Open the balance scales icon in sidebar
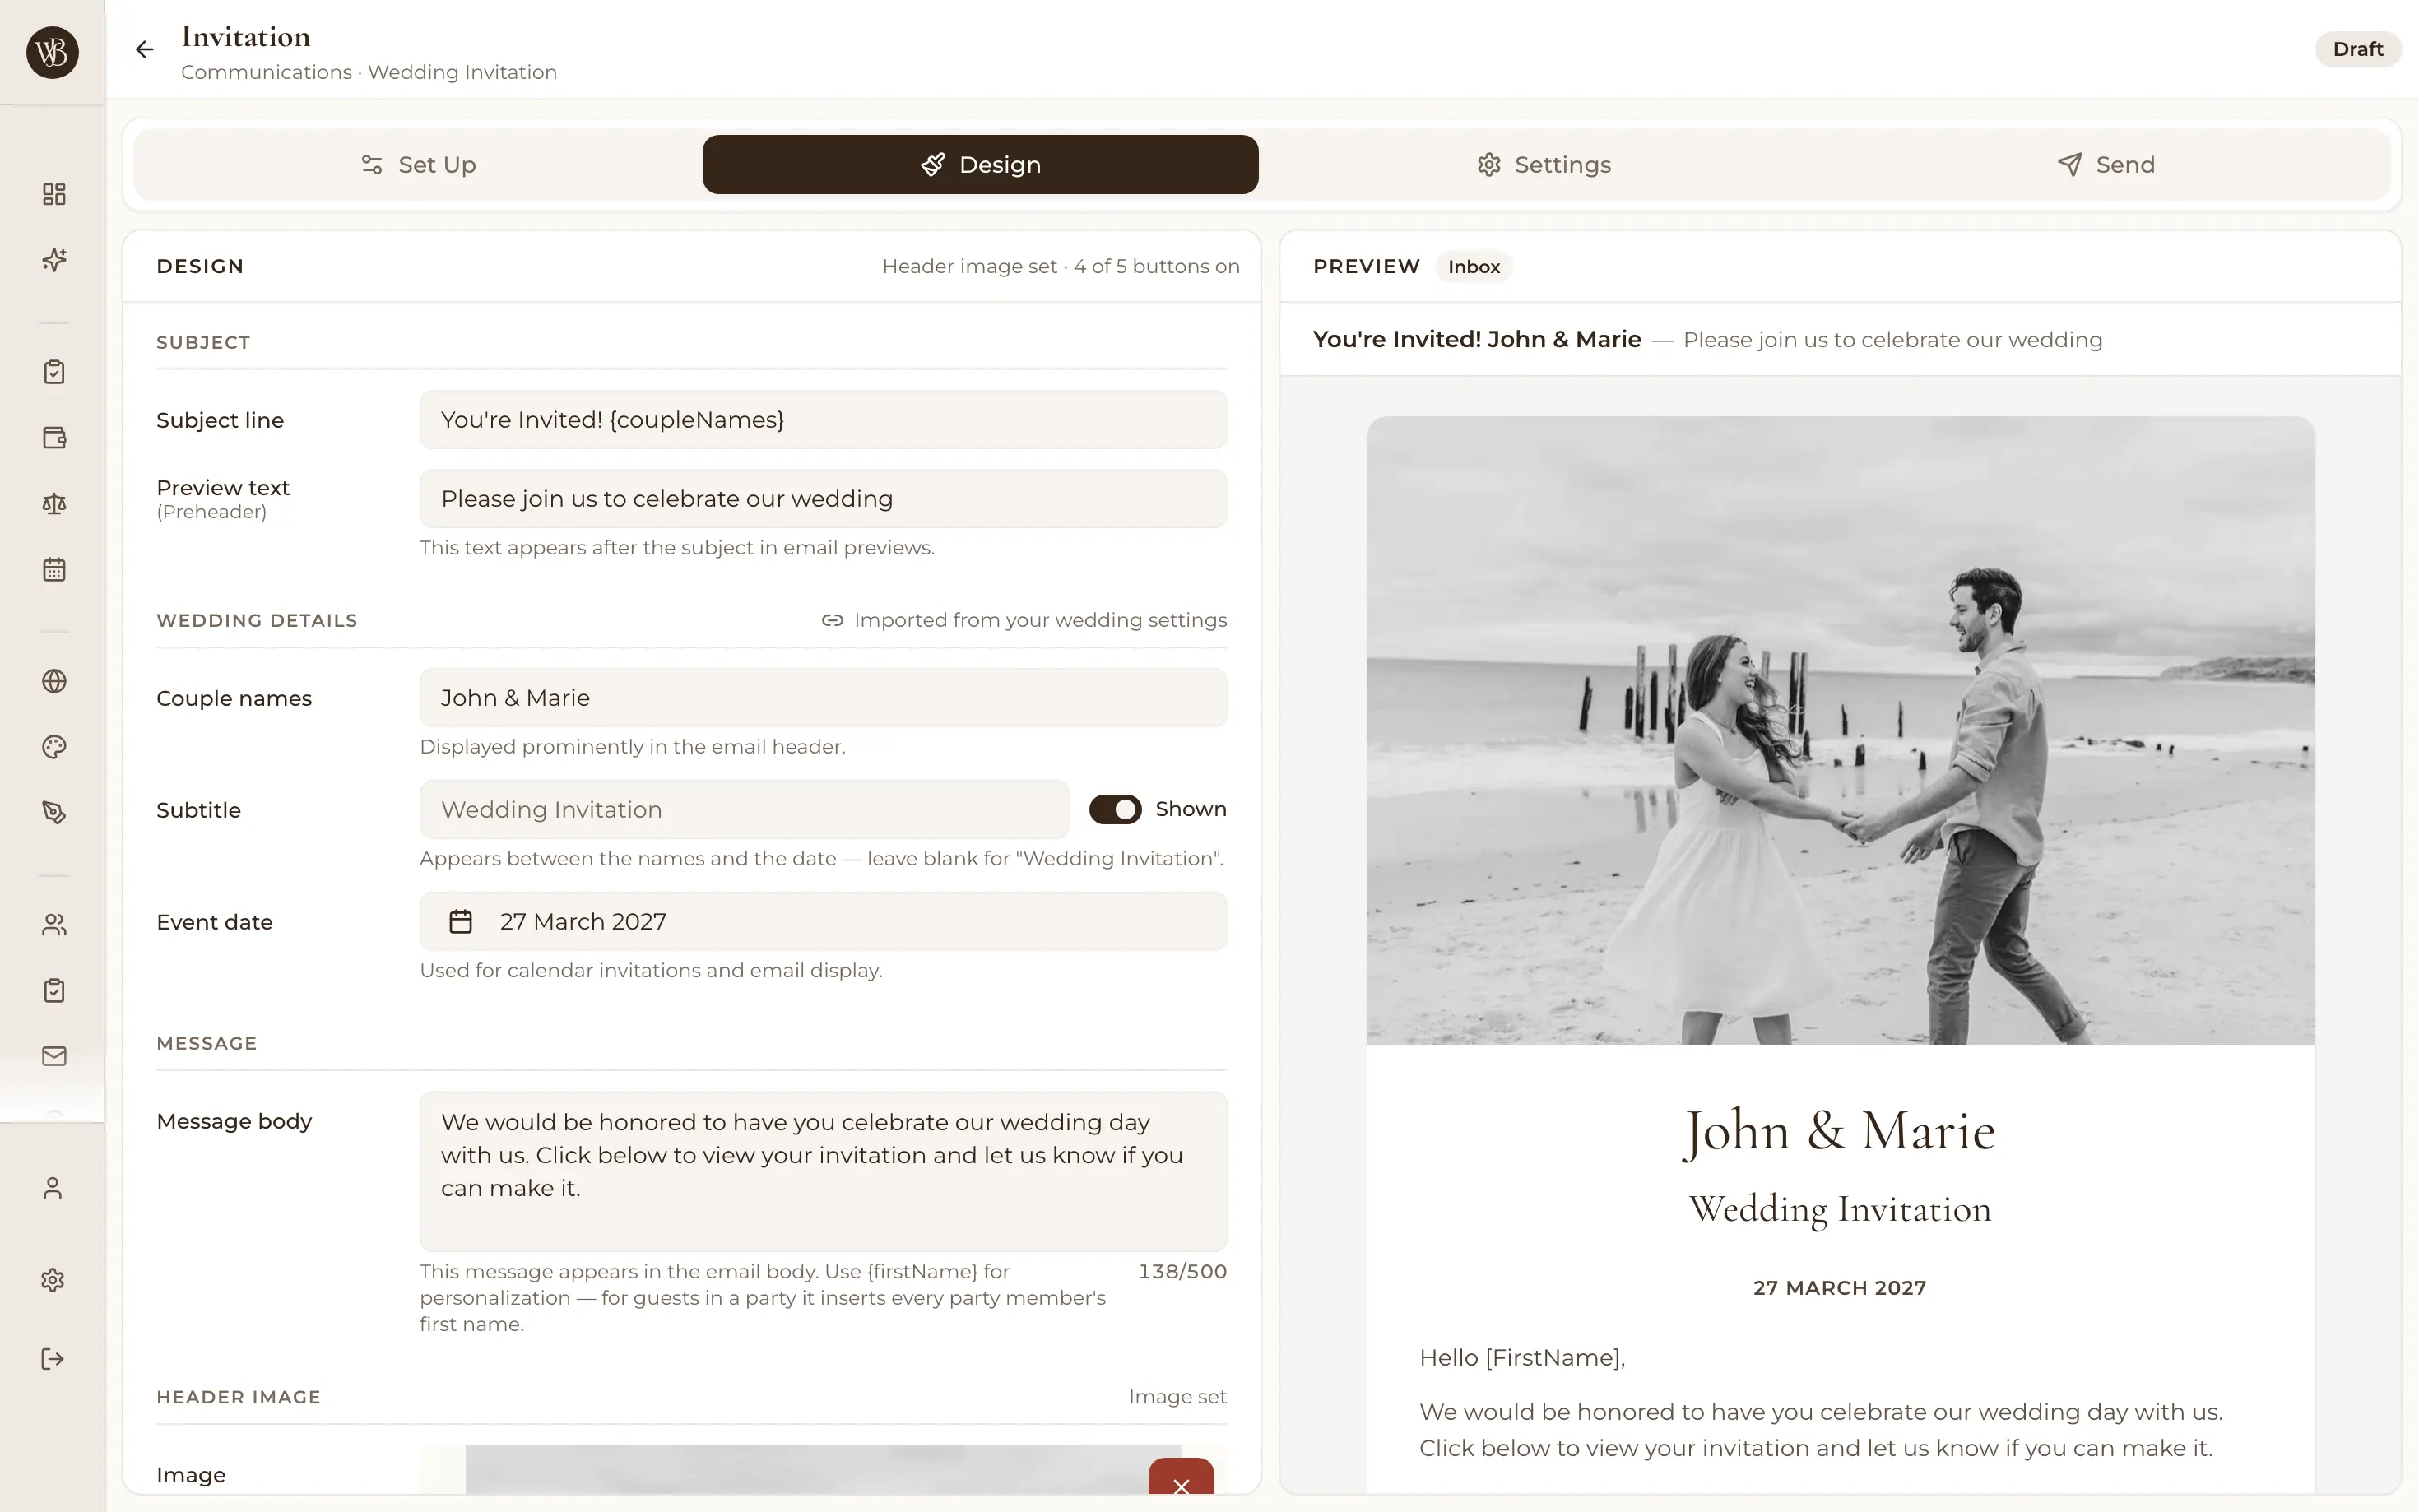The image size is (2419, 1512). [x=54, y=504]
